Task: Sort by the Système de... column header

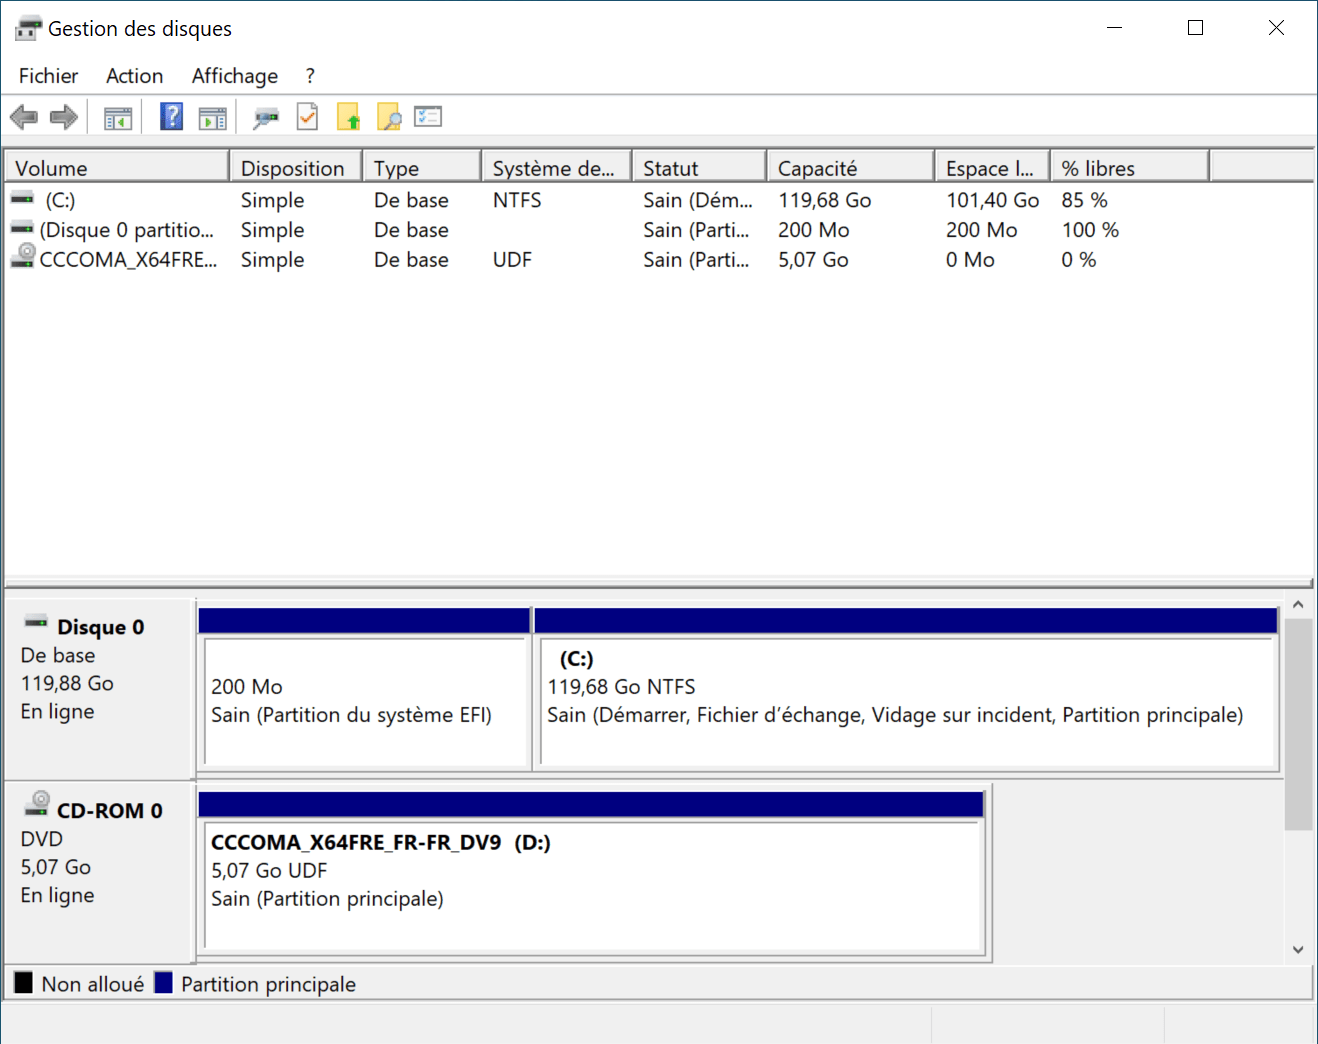Action: click(x=557, y=168)
